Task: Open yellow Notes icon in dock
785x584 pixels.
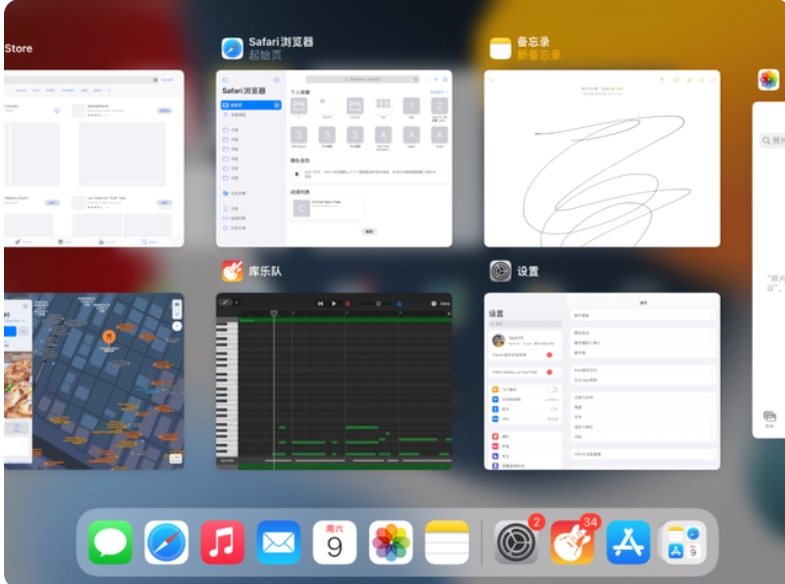Action: pos(447,542)
